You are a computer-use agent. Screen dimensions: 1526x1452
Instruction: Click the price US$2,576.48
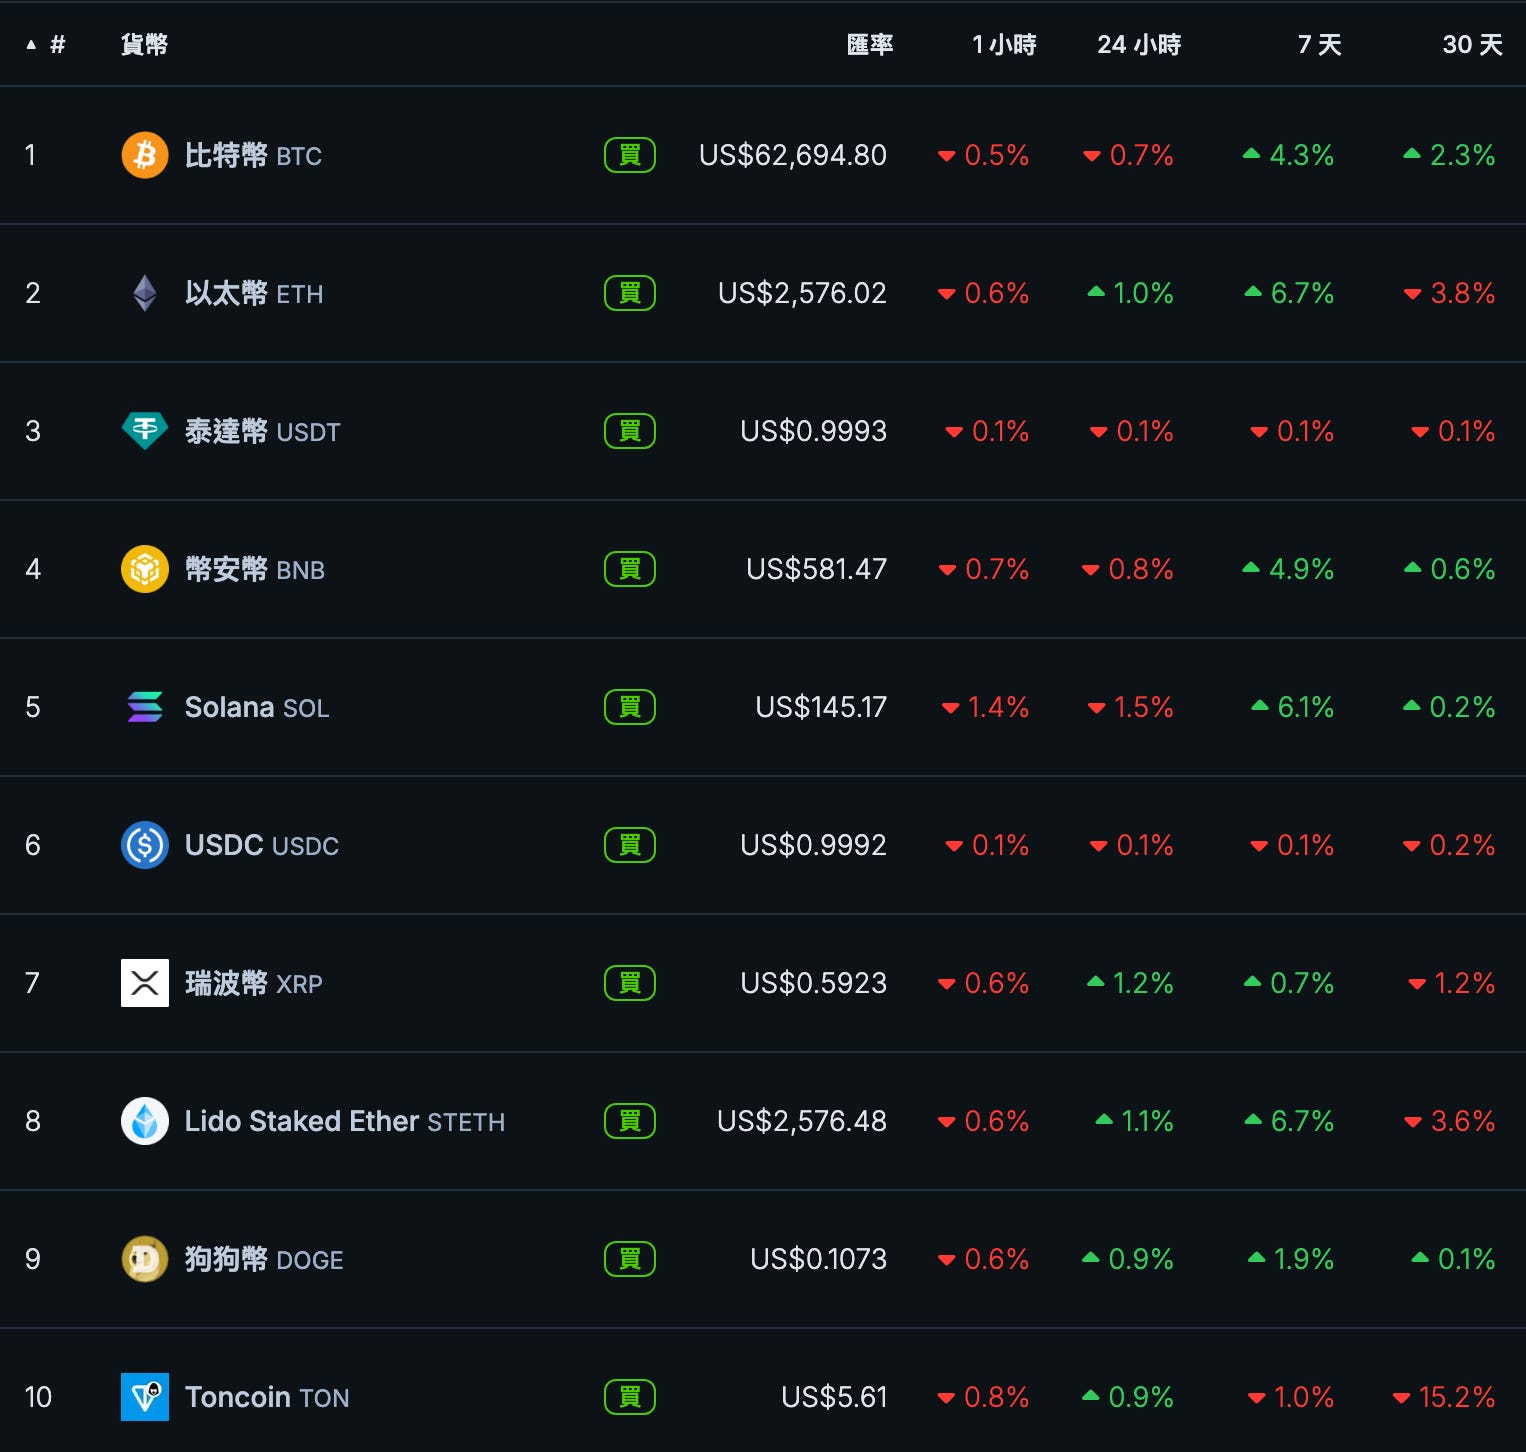802,1121
